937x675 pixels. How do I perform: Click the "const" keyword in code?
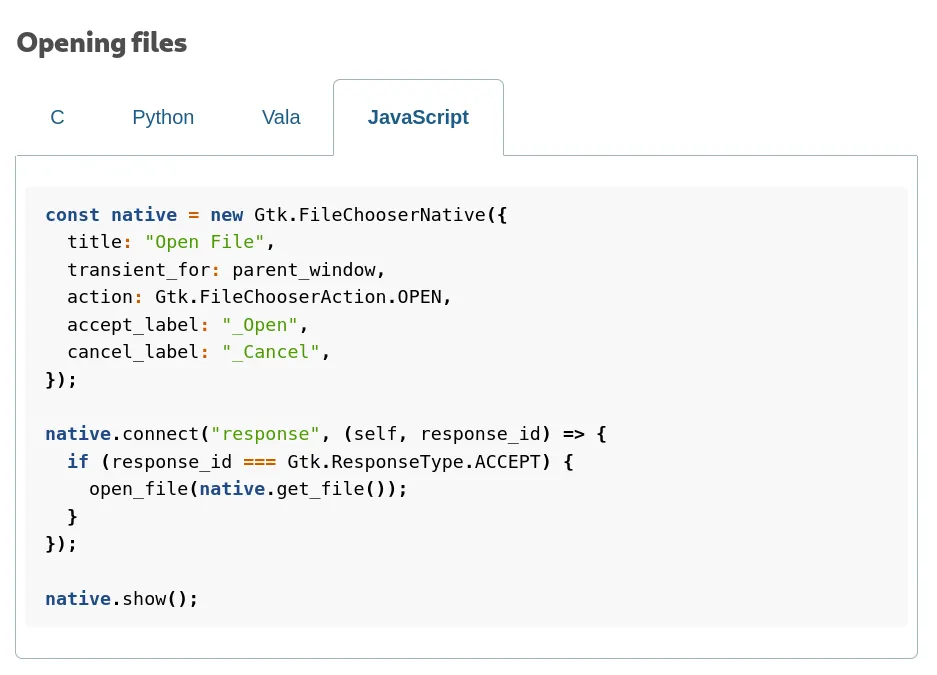pos(72,215)
